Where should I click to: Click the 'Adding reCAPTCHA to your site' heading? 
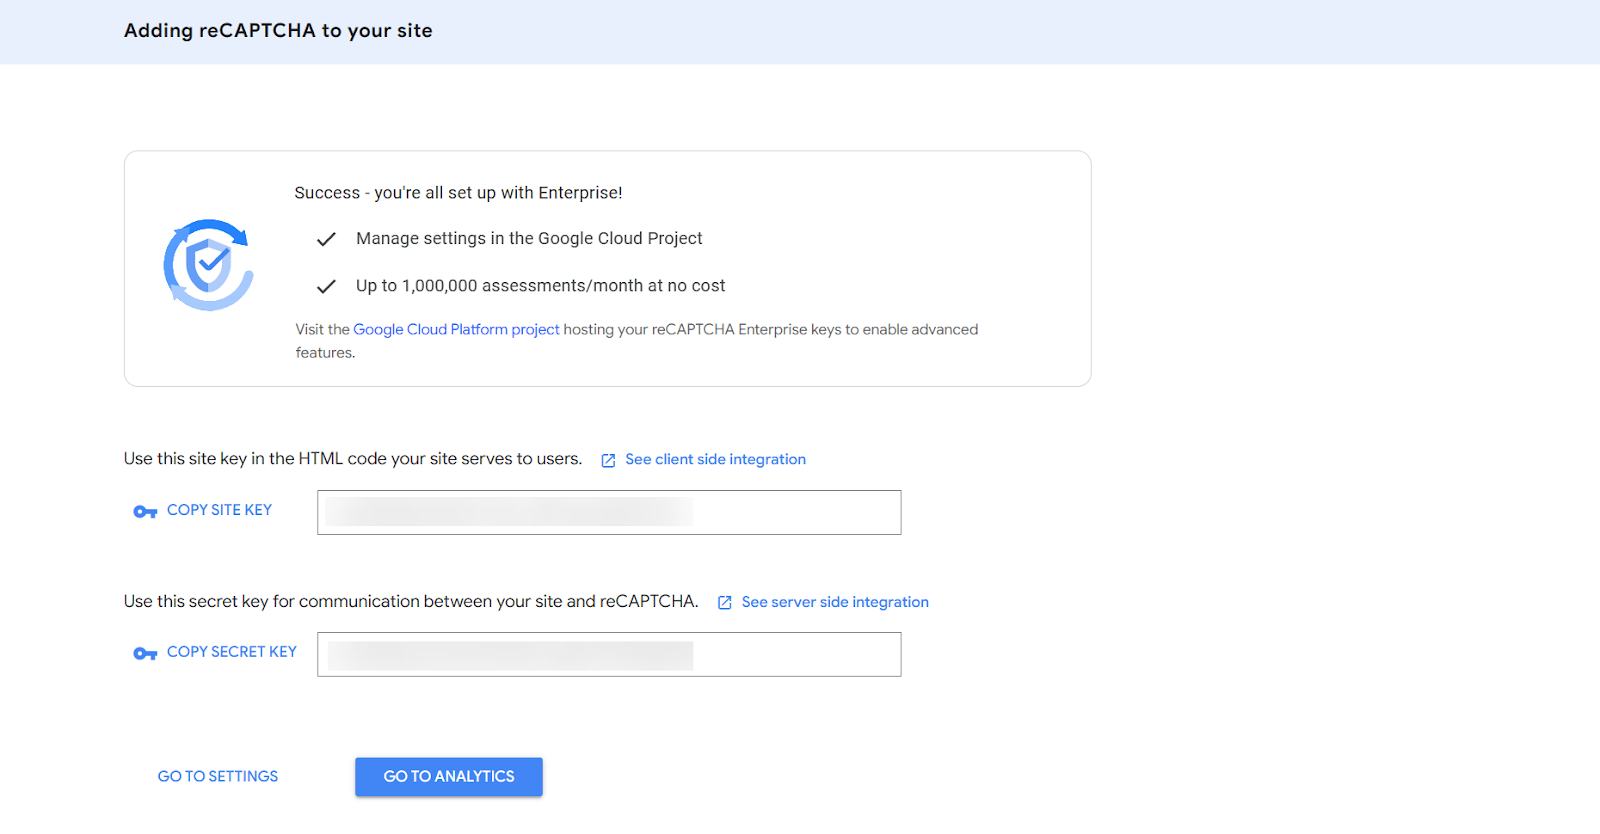click(278, 31)
